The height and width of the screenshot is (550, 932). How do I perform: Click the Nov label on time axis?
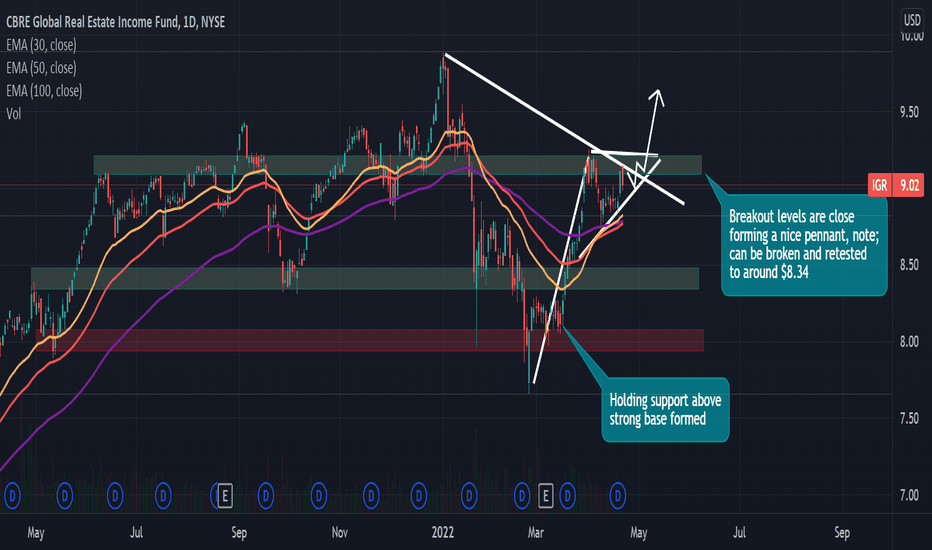[x=339, y=532]
